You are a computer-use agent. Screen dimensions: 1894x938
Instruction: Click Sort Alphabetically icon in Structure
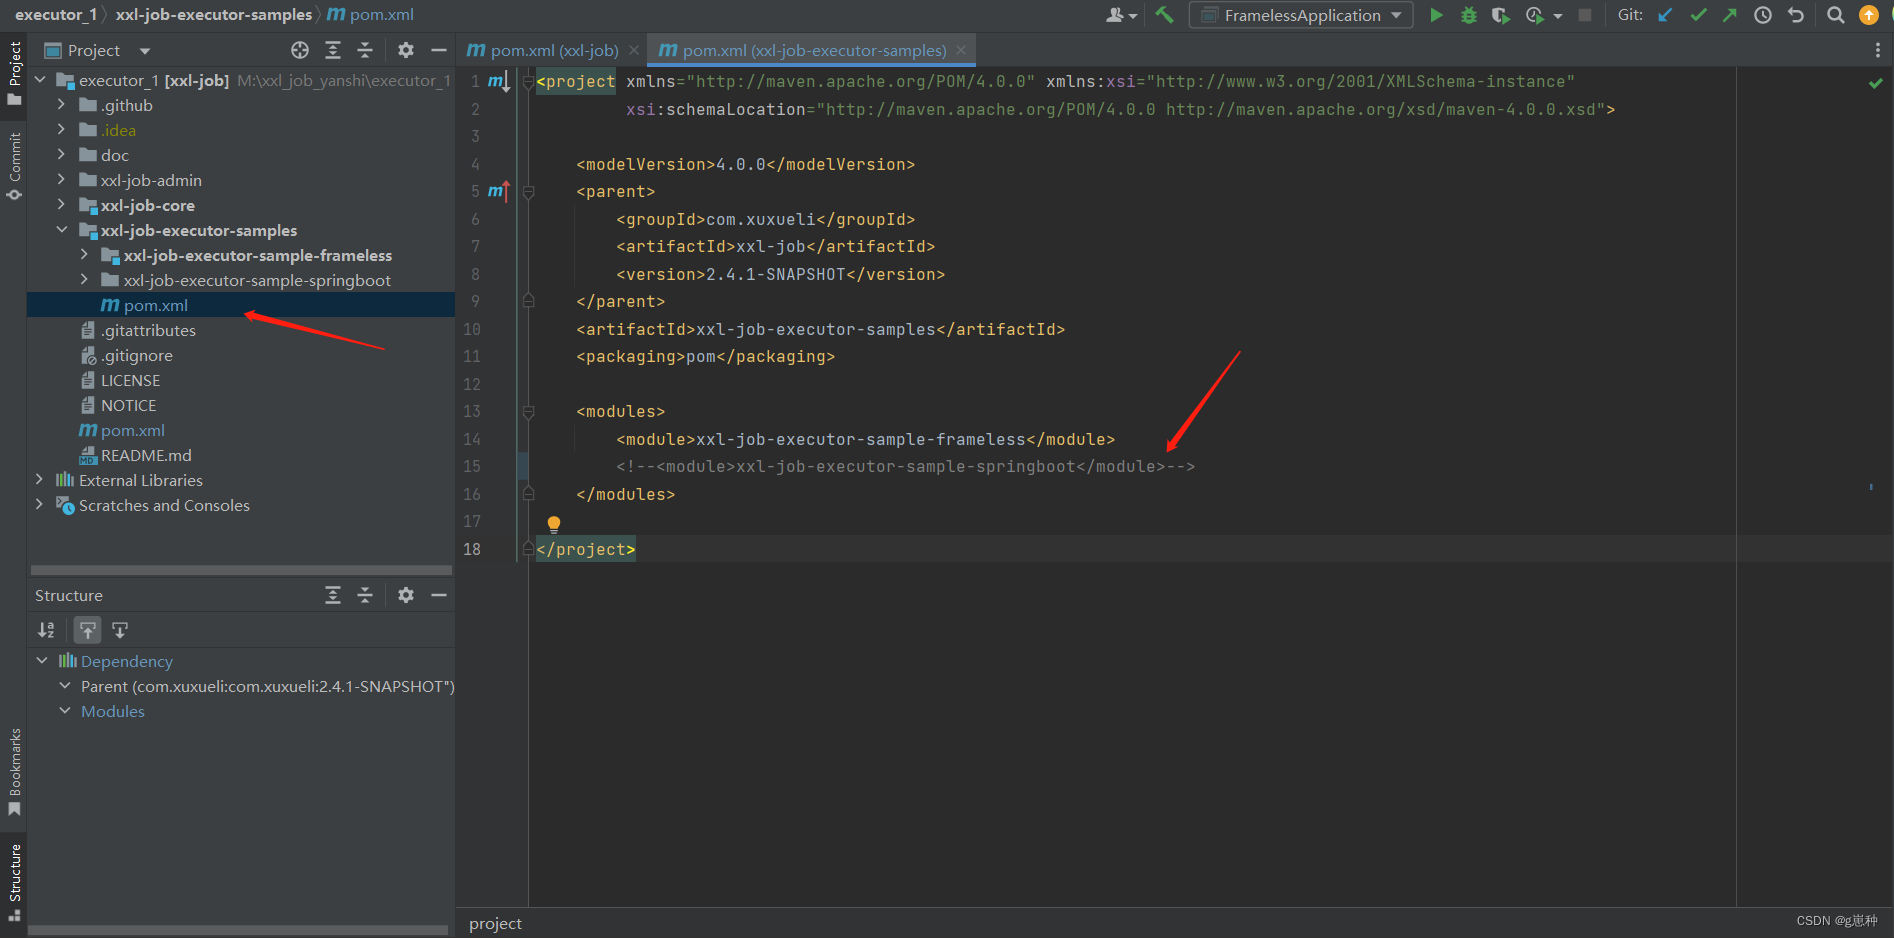[x=46, y=630]
